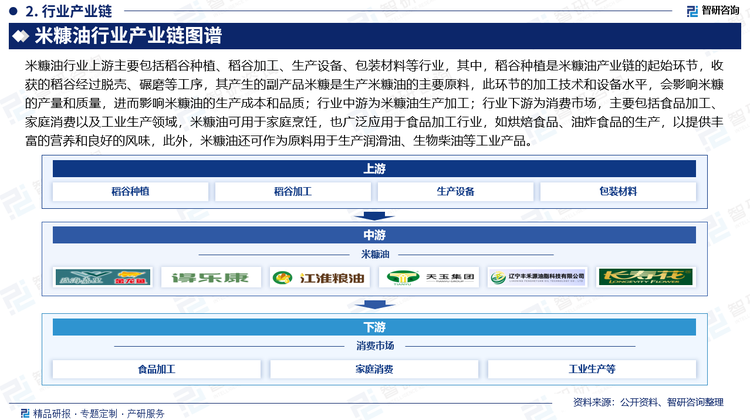Select the 工业生产等 box
Image resolution: width=750 pixels, height=420 pixels.
point(592,369)
